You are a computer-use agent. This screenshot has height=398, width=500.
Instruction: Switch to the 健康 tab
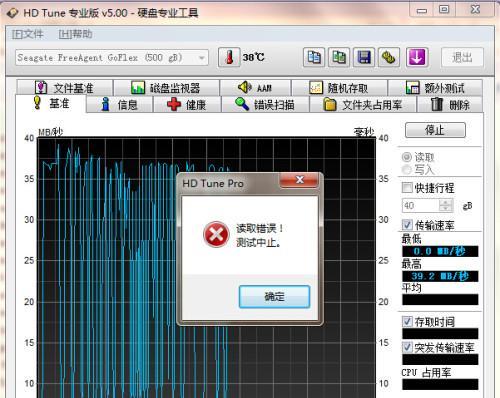coord(187,105)
